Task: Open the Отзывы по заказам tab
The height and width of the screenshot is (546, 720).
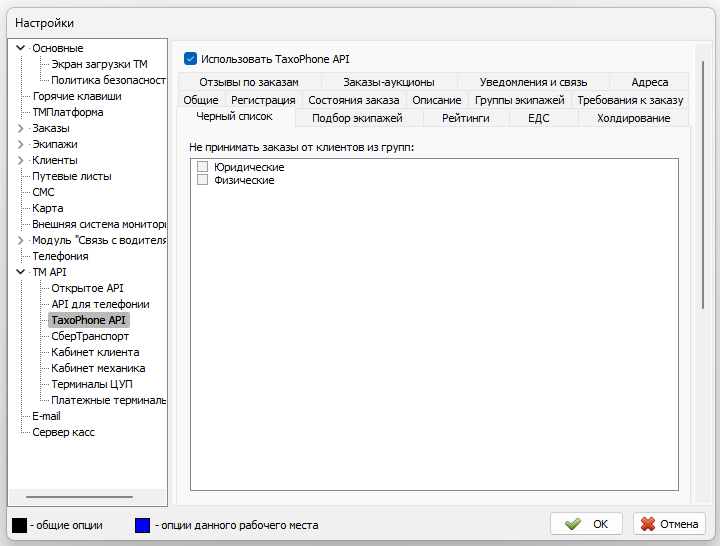Action: click(x=249, y=82)
